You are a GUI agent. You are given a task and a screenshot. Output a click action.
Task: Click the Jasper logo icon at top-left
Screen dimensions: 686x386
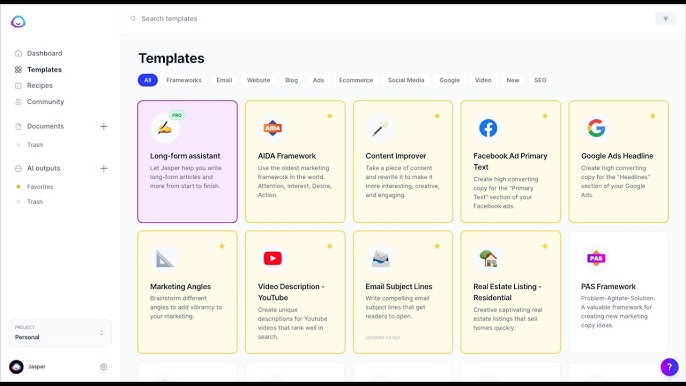pos(18,21)
